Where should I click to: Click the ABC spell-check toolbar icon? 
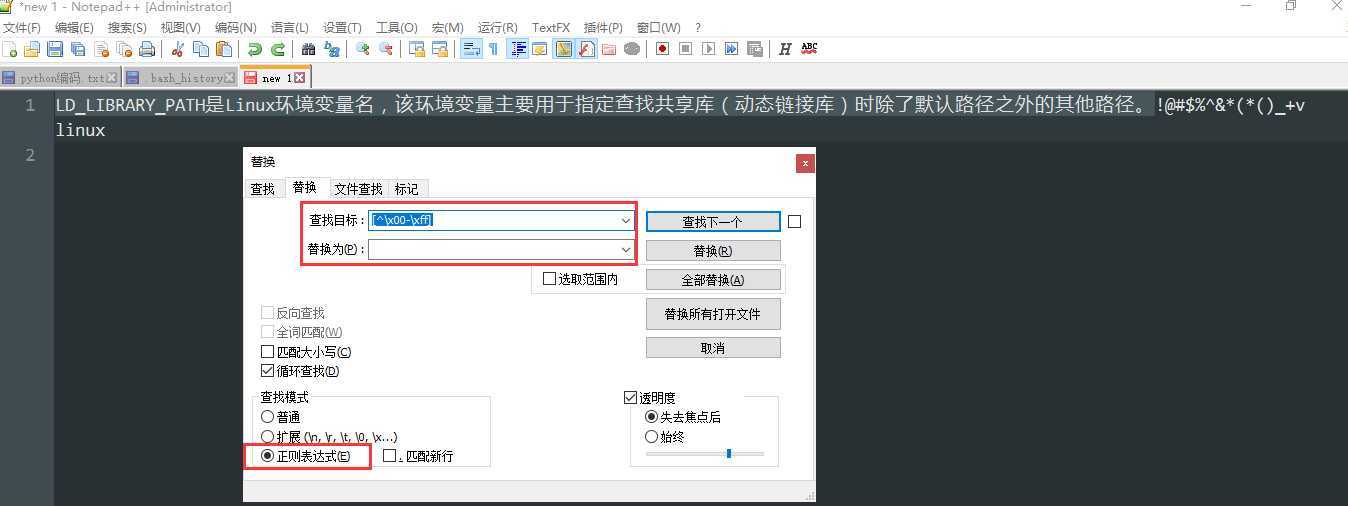(809, 48)
